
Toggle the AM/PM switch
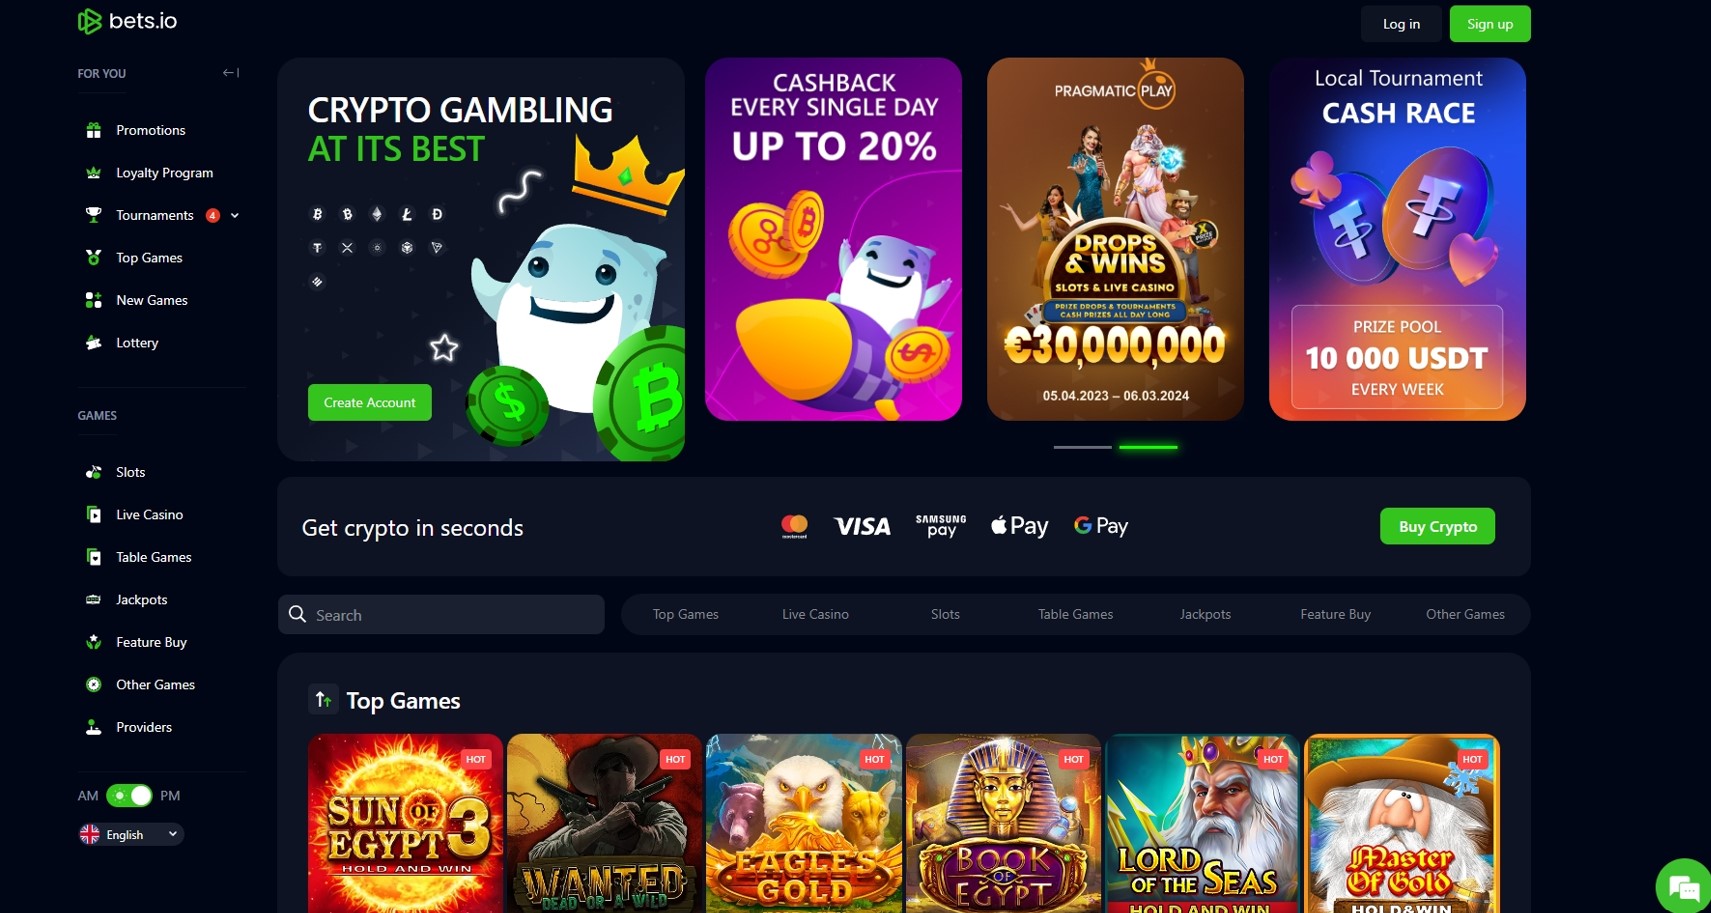tap(129, 796)
